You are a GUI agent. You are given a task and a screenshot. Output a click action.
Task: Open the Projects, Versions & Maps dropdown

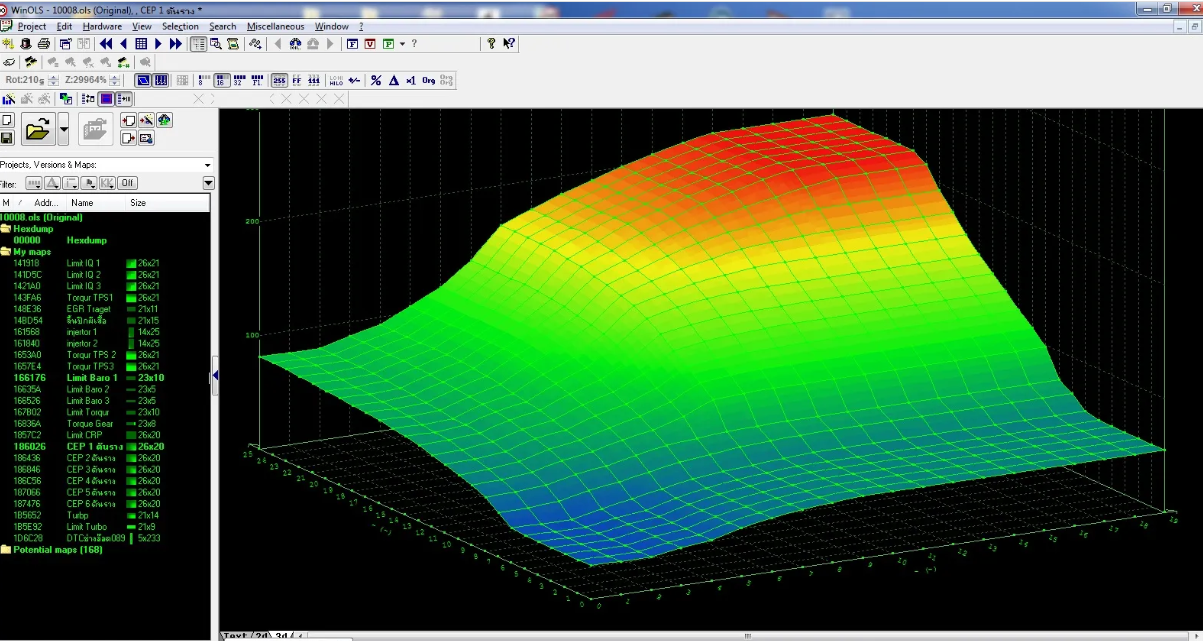pyautogui.click(x=206, y=164)
